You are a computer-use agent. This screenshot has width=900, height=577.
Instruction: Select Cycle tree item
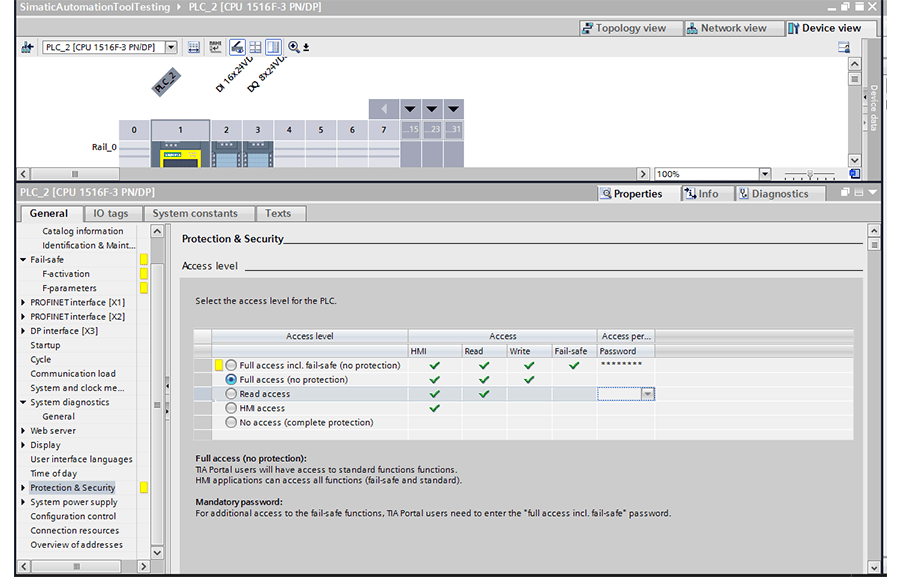click(41, 359)
